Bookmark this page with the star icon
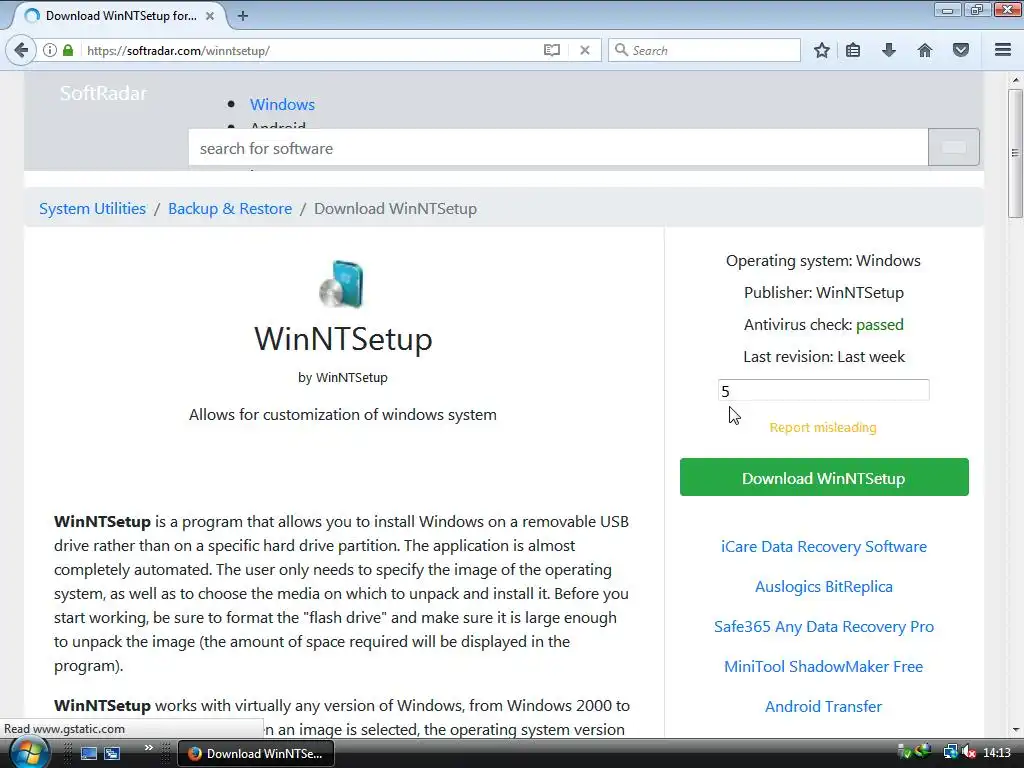 (x=822, y=50)
